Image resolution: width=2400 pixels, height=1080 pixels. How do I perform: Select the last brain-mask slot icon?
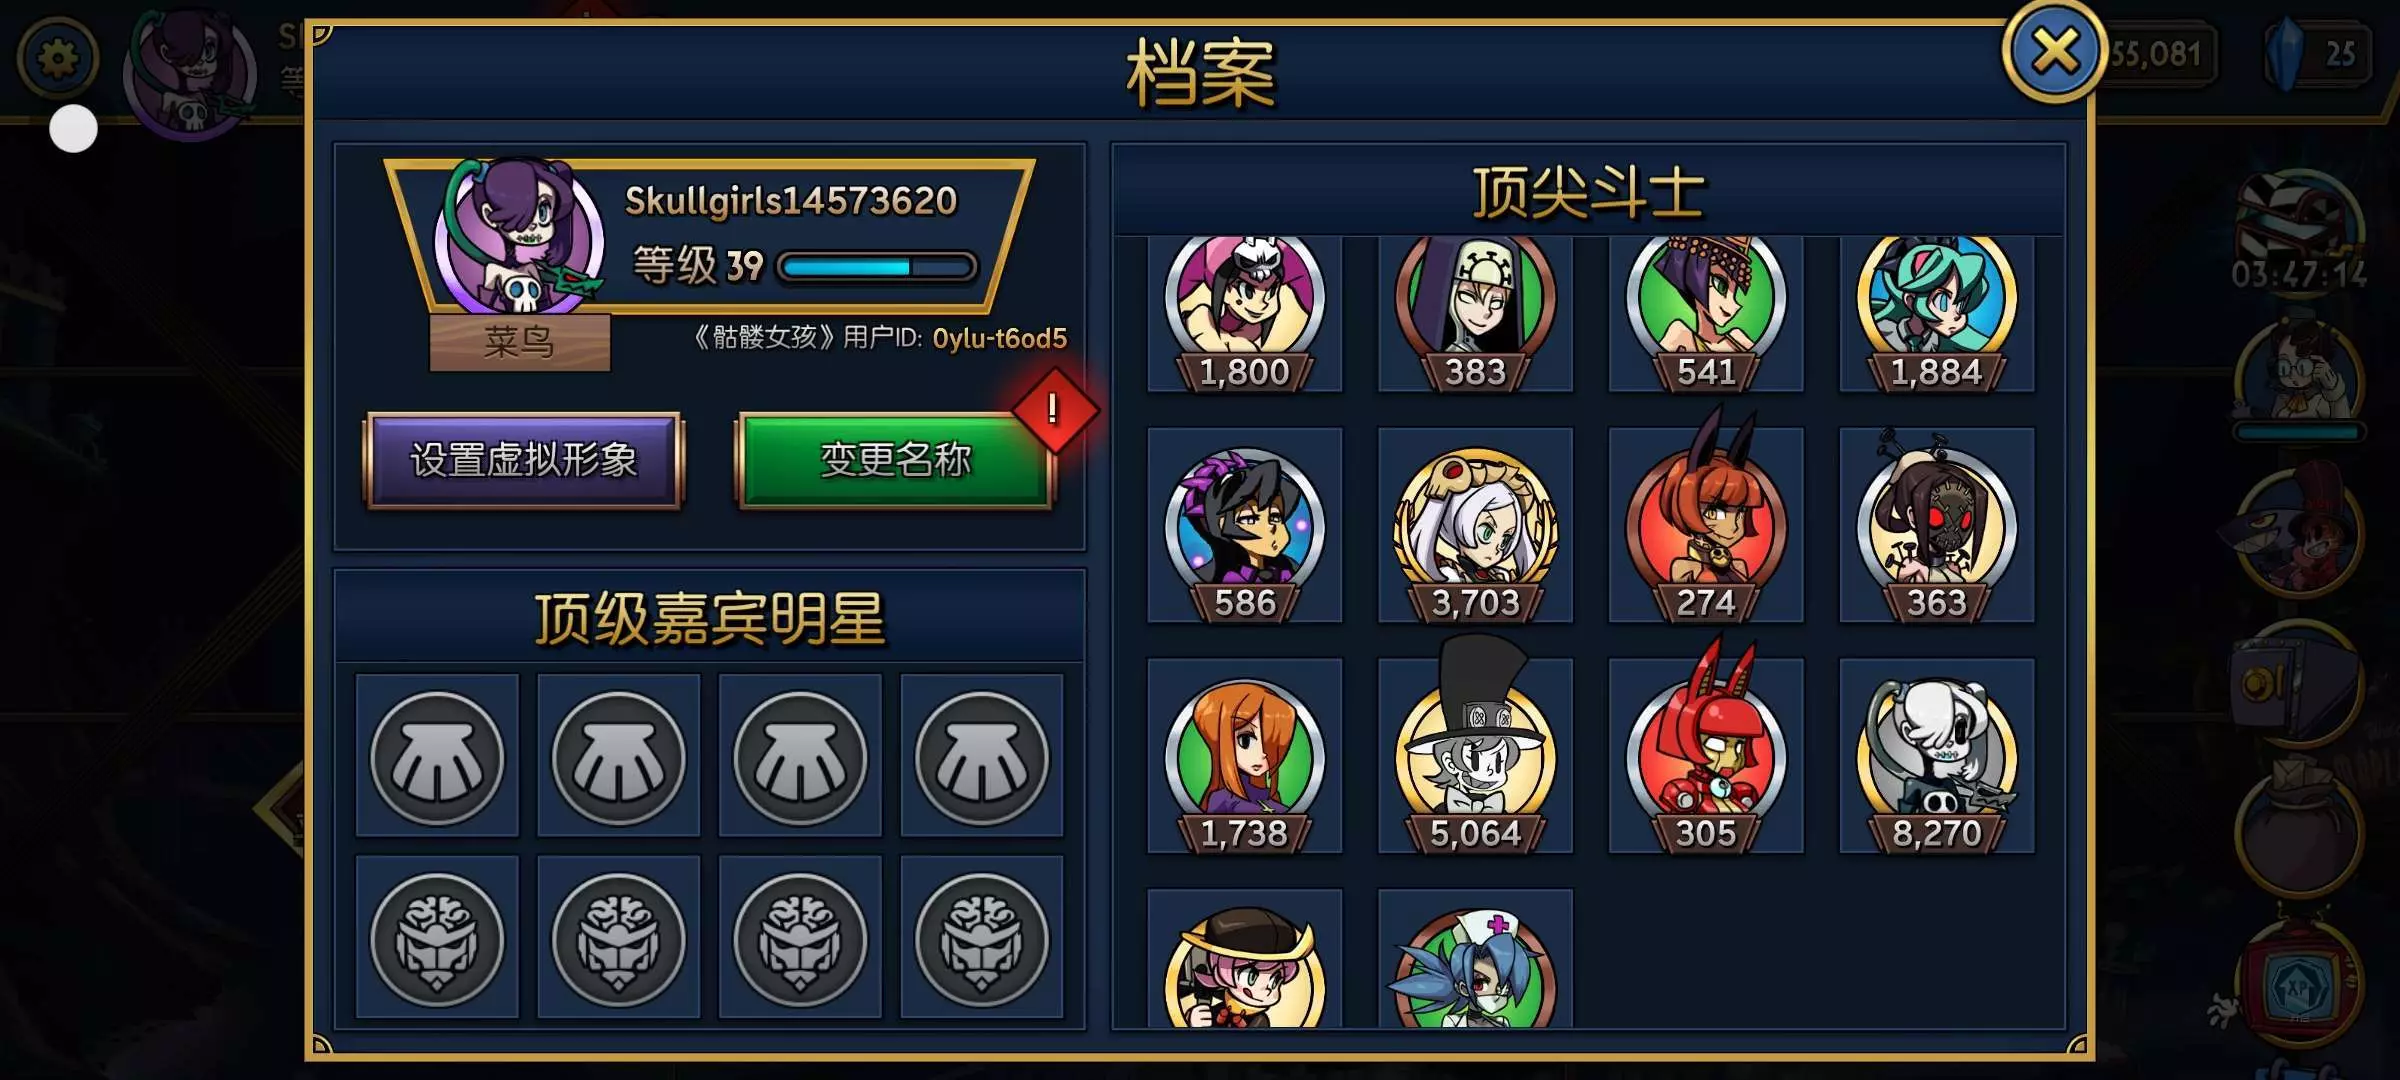click(x=982, y=938)
